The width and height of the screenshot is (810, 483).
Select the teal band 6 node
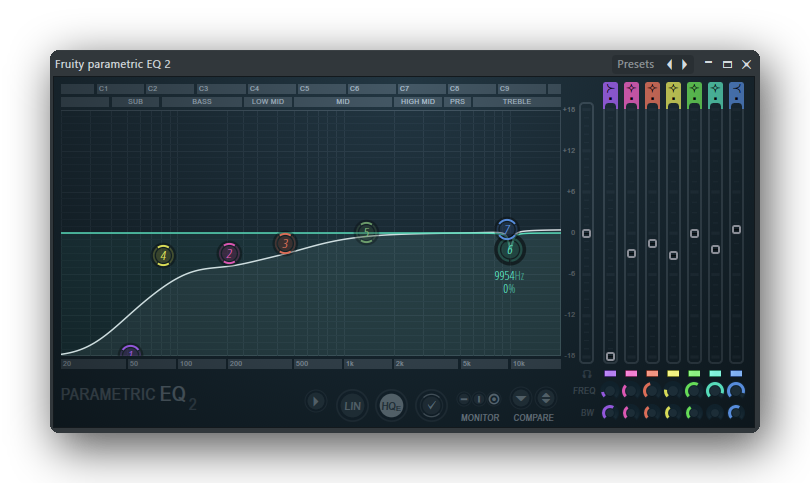510,250
